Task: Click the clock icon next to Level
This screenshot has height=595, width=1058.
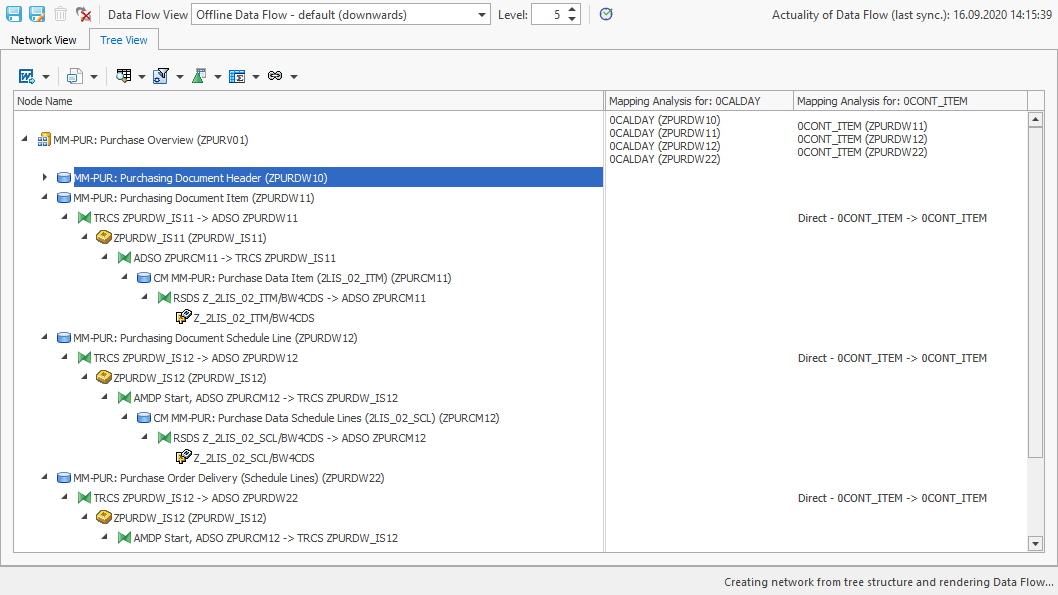Action: [607, 14]
